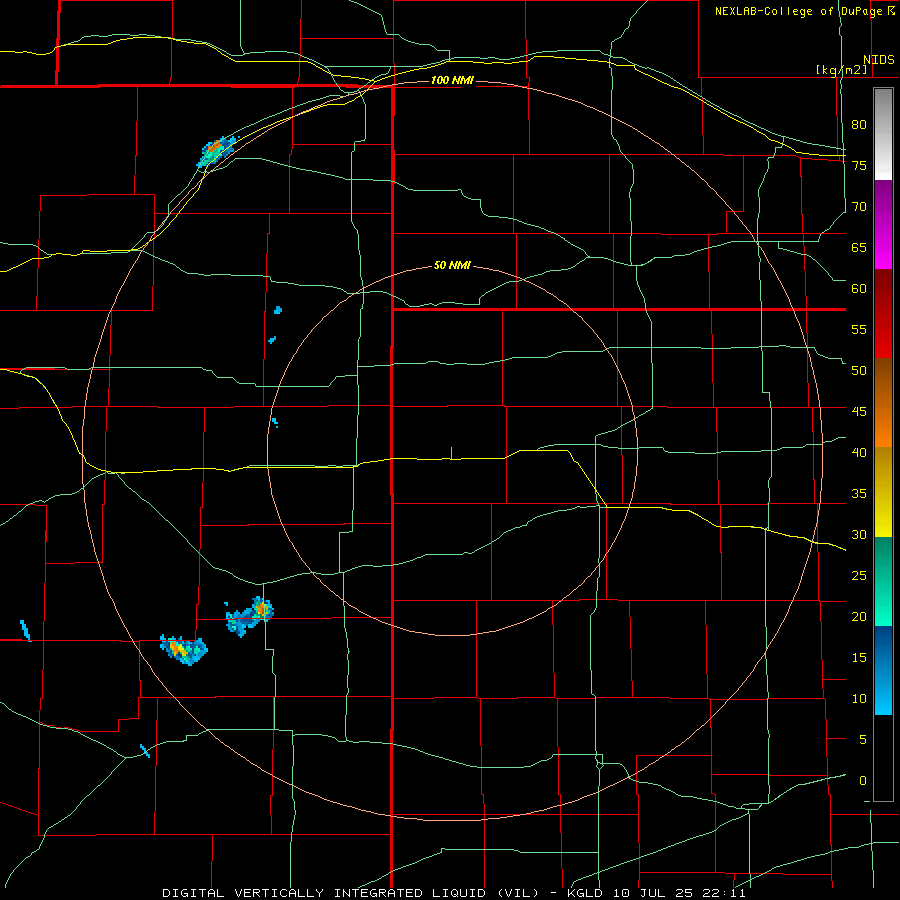900x900 pixels.
Task: Click the NIDS label above the scale
Action: pos(878,60)
